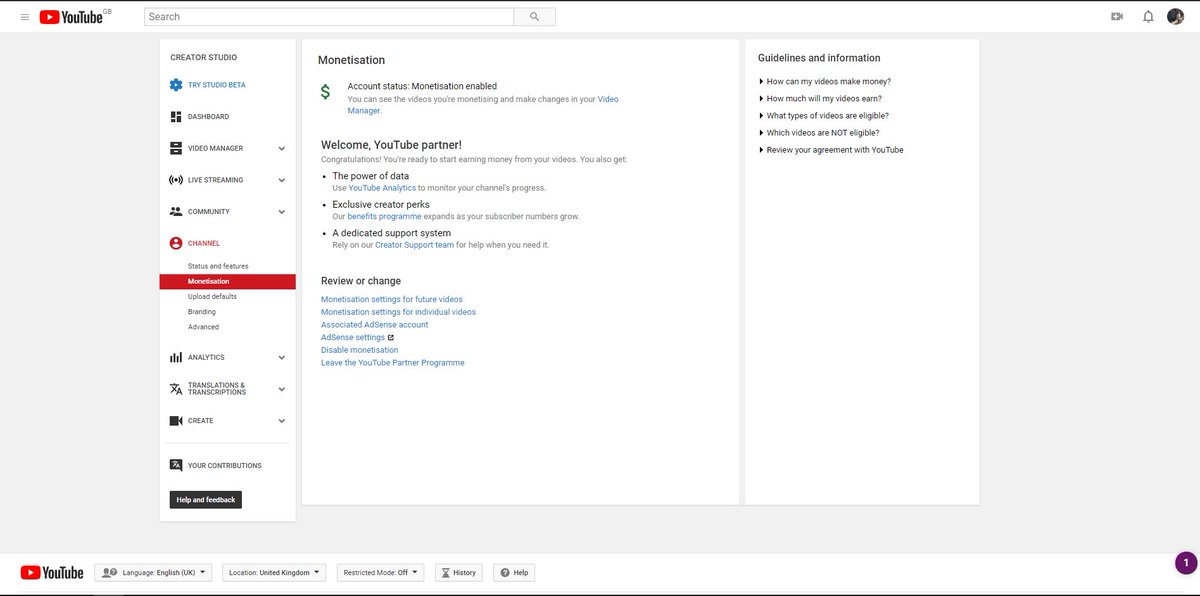Select the Monetisation submenu item
The height and width of the screenshot is (596, 1200).
coord(228,282)
